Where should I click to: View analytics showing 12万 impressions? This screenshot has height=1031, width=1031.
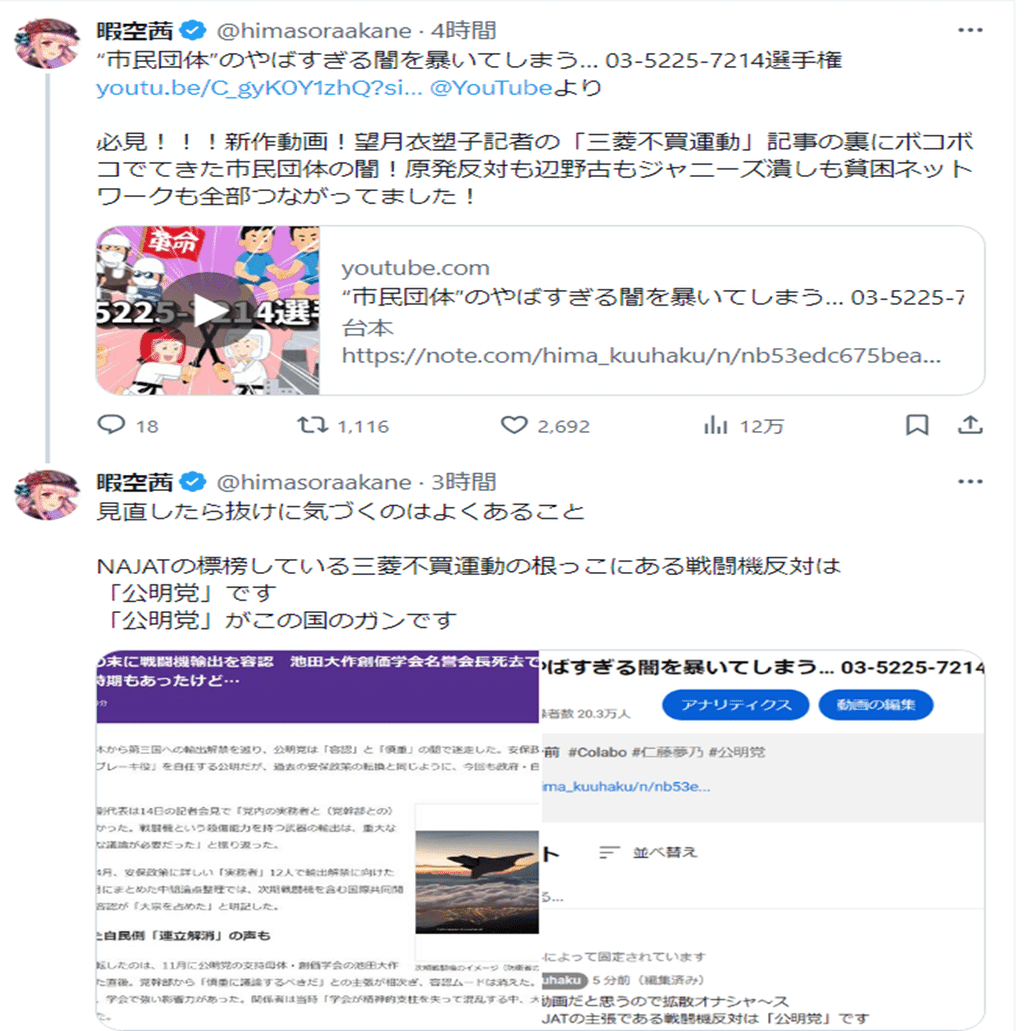744,426
